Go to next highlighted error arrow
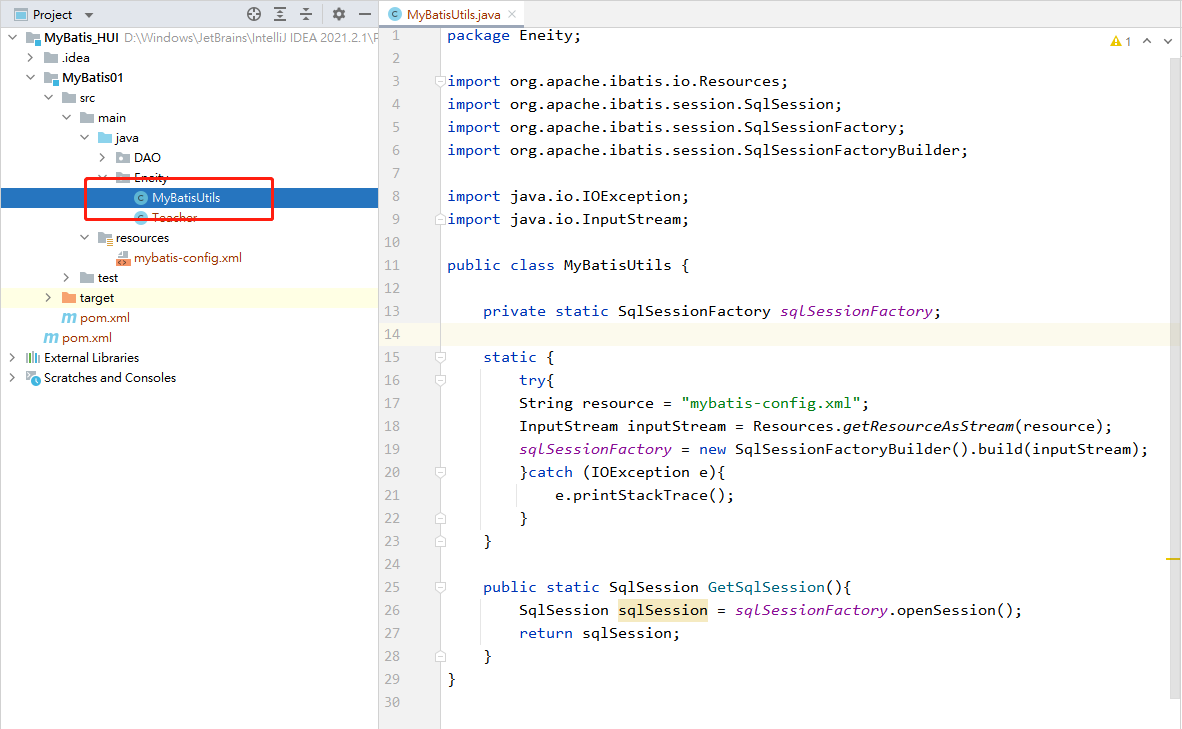 1168,41
